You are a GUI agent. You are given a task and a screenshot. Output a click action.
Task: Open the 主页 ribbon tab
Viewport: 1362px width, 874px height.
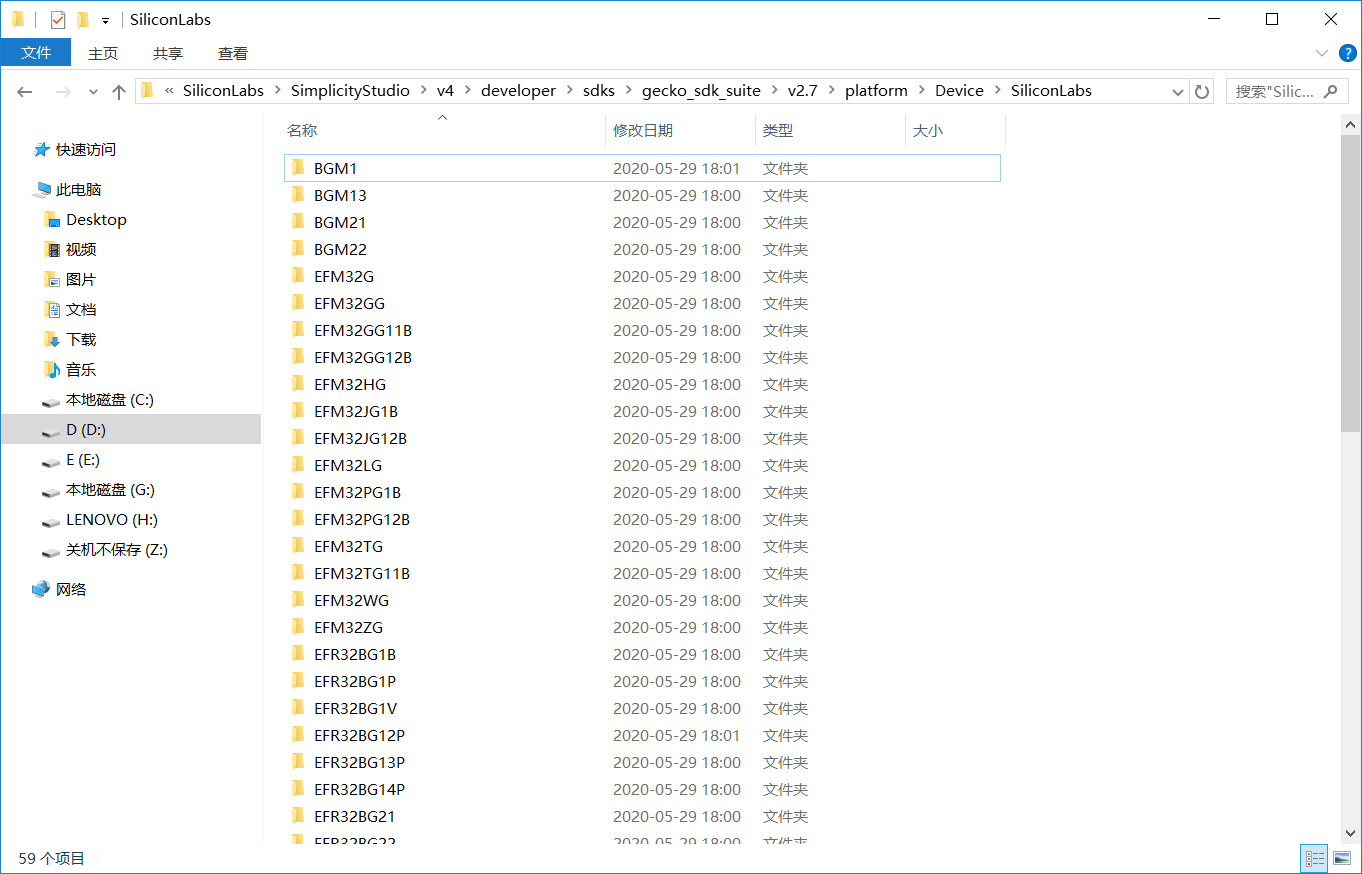(103, 53)
